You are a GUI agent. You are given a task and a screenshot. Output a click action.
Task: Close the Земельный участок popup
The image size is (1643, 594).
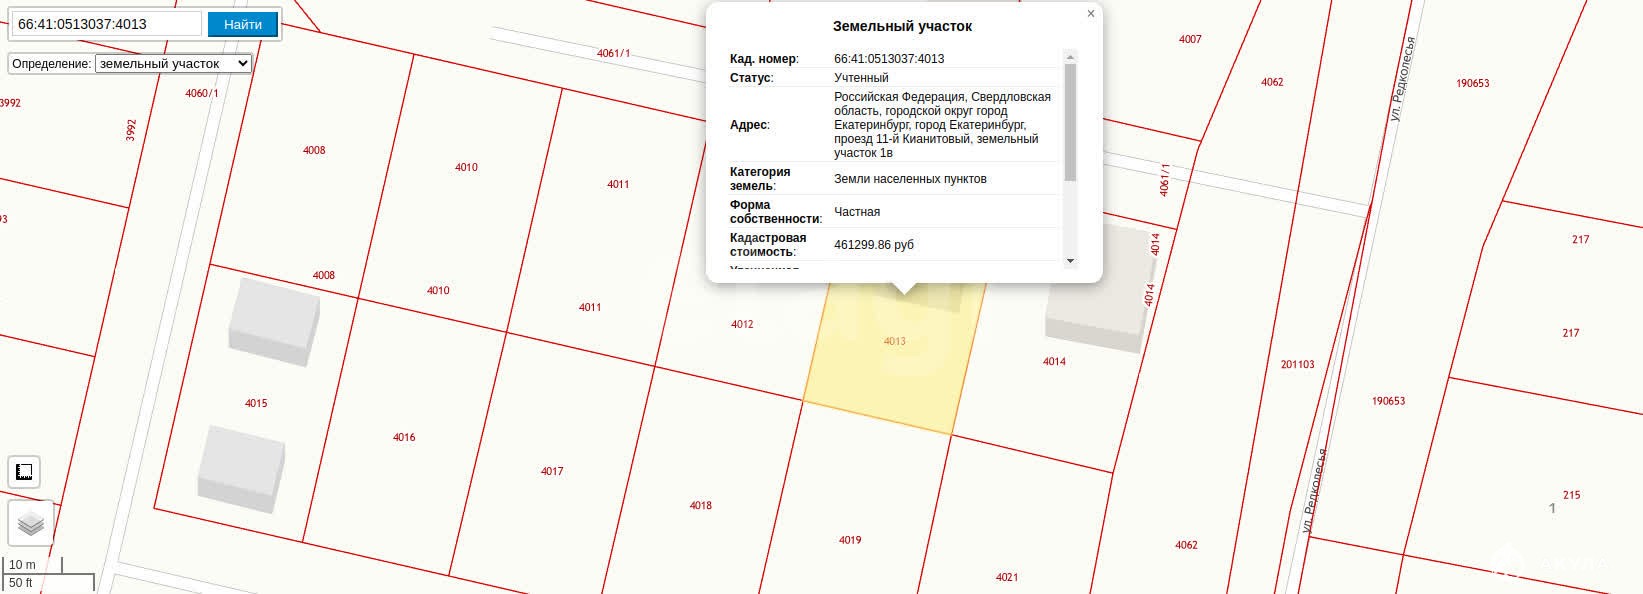click(1090, 14)
